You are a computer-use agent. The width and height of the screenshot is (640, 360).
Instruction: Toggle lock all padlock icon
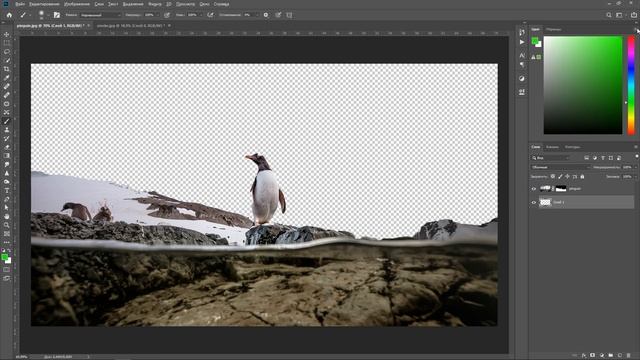[x=582, y=177]
